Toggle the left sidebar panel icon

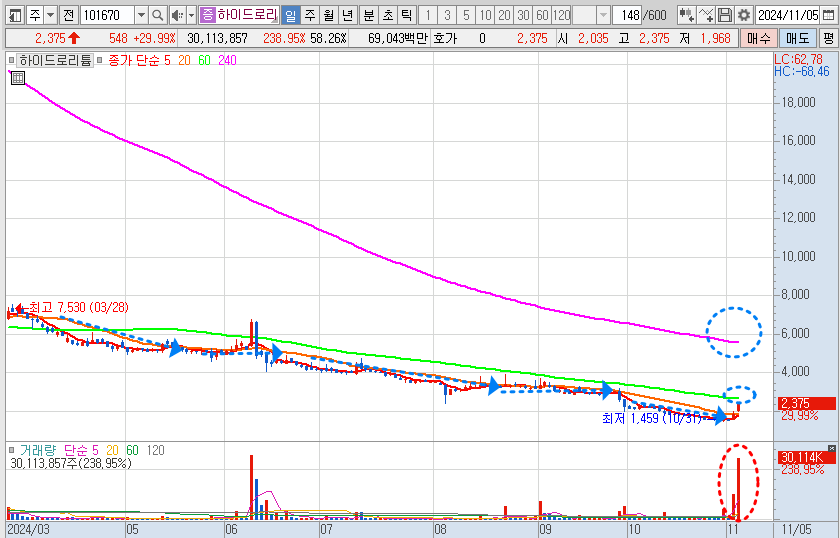point(16,15)
